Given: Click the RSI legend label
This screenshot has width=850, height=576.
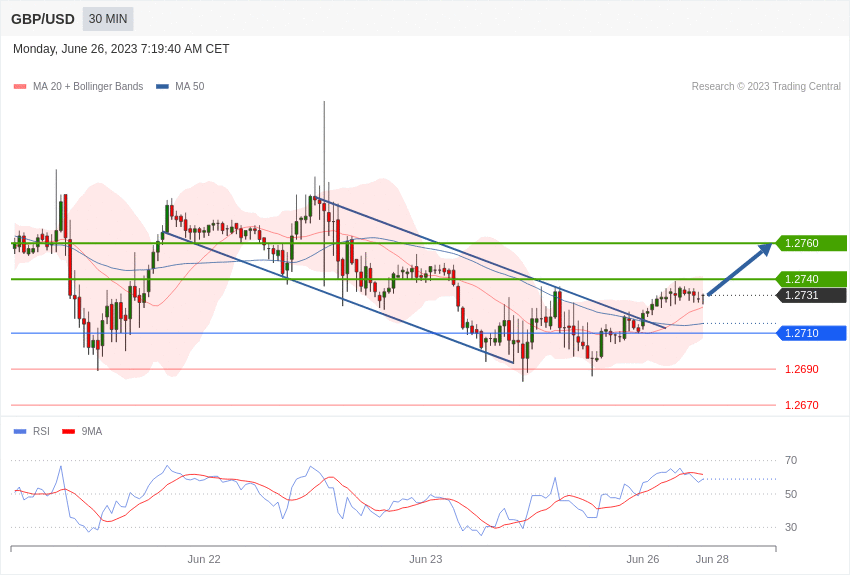Looking at the screenshot, I should (41, 431).
